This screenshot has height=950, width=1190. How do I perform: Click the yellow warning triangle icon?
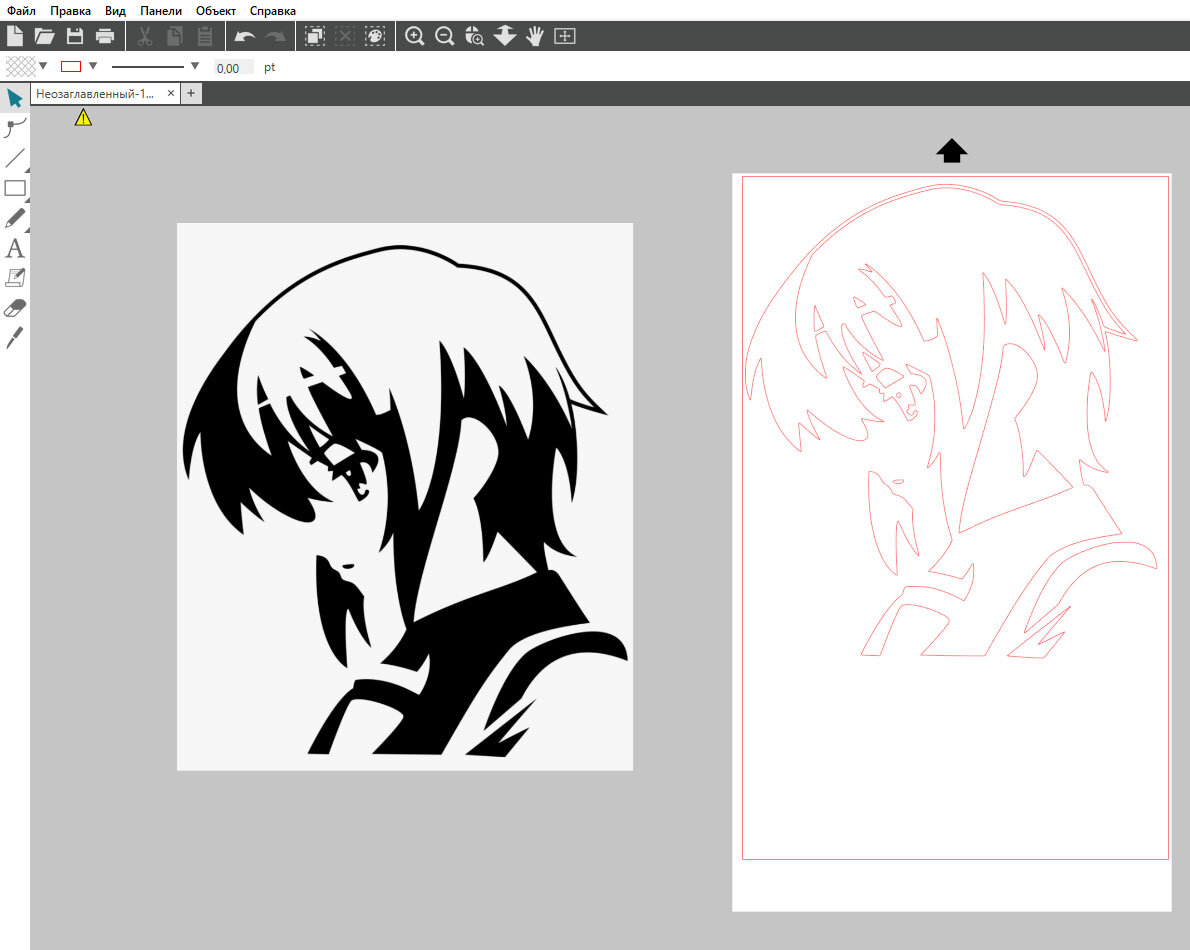tap(83, 118)
